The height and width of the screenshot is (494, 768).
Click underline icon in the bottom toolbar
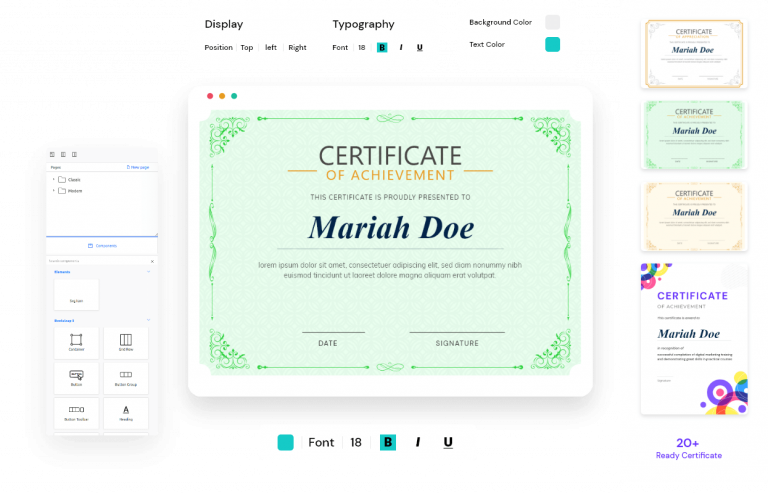coord(447,442)
